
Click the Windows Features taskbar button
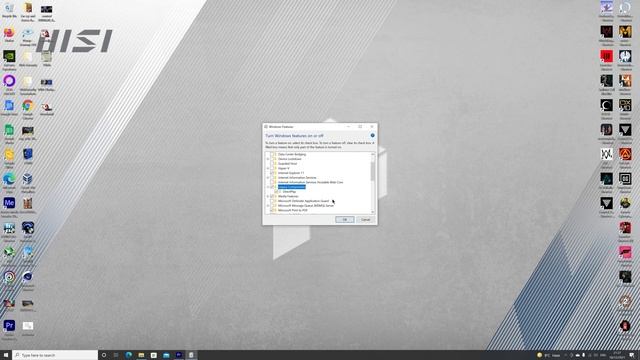[x=191, y=355]
